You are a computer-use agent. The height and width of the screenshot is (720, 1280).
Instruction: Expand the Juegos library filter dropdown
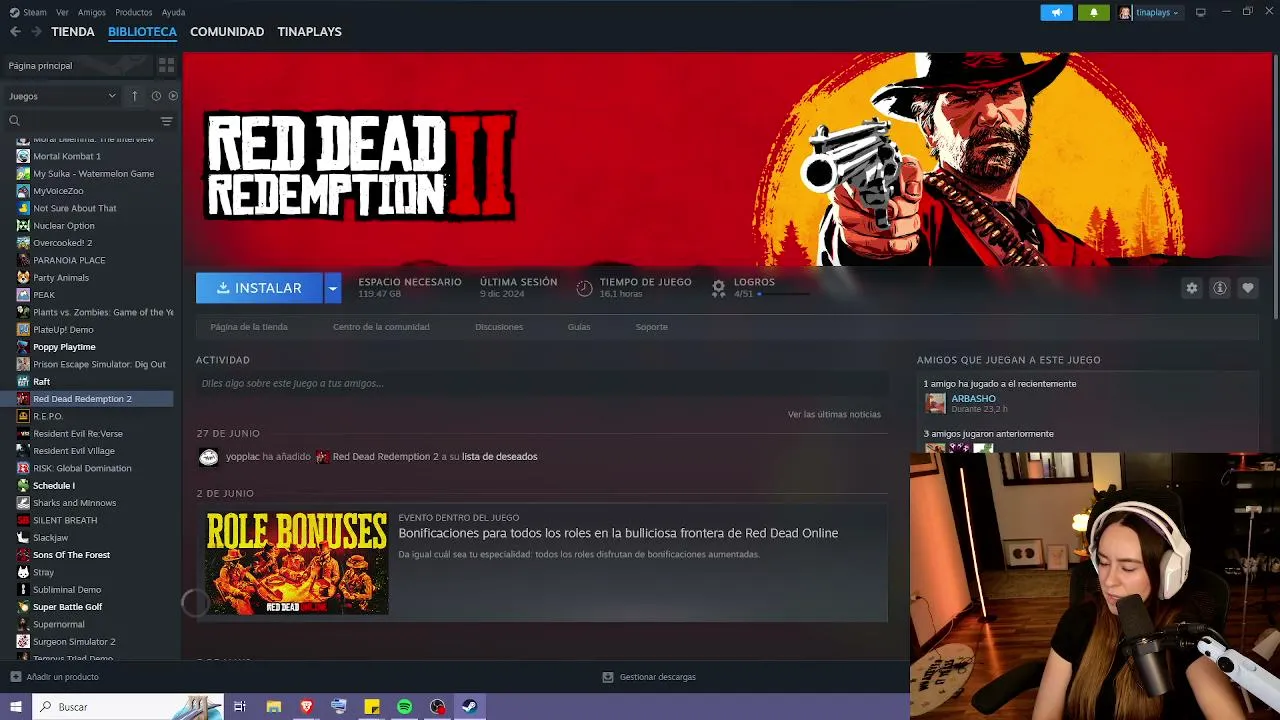[x=63, y=96]
